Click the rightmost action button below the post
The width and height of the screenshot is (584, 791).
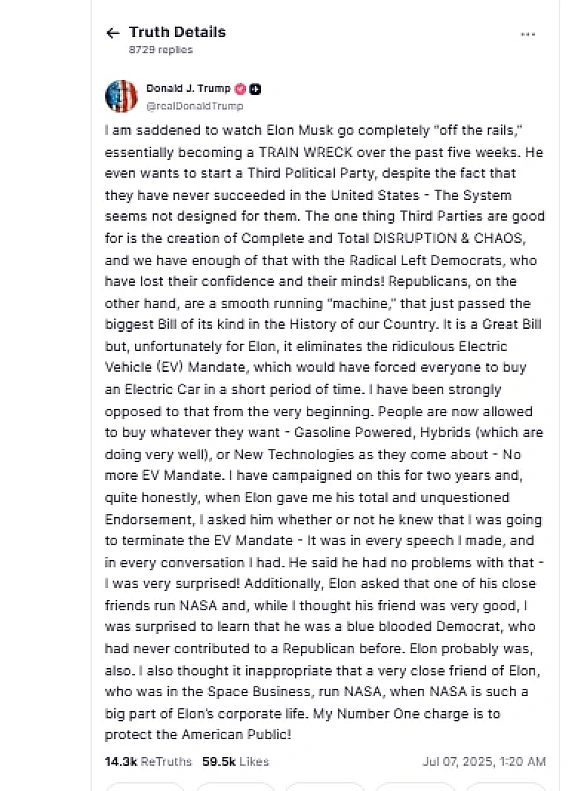506,786
